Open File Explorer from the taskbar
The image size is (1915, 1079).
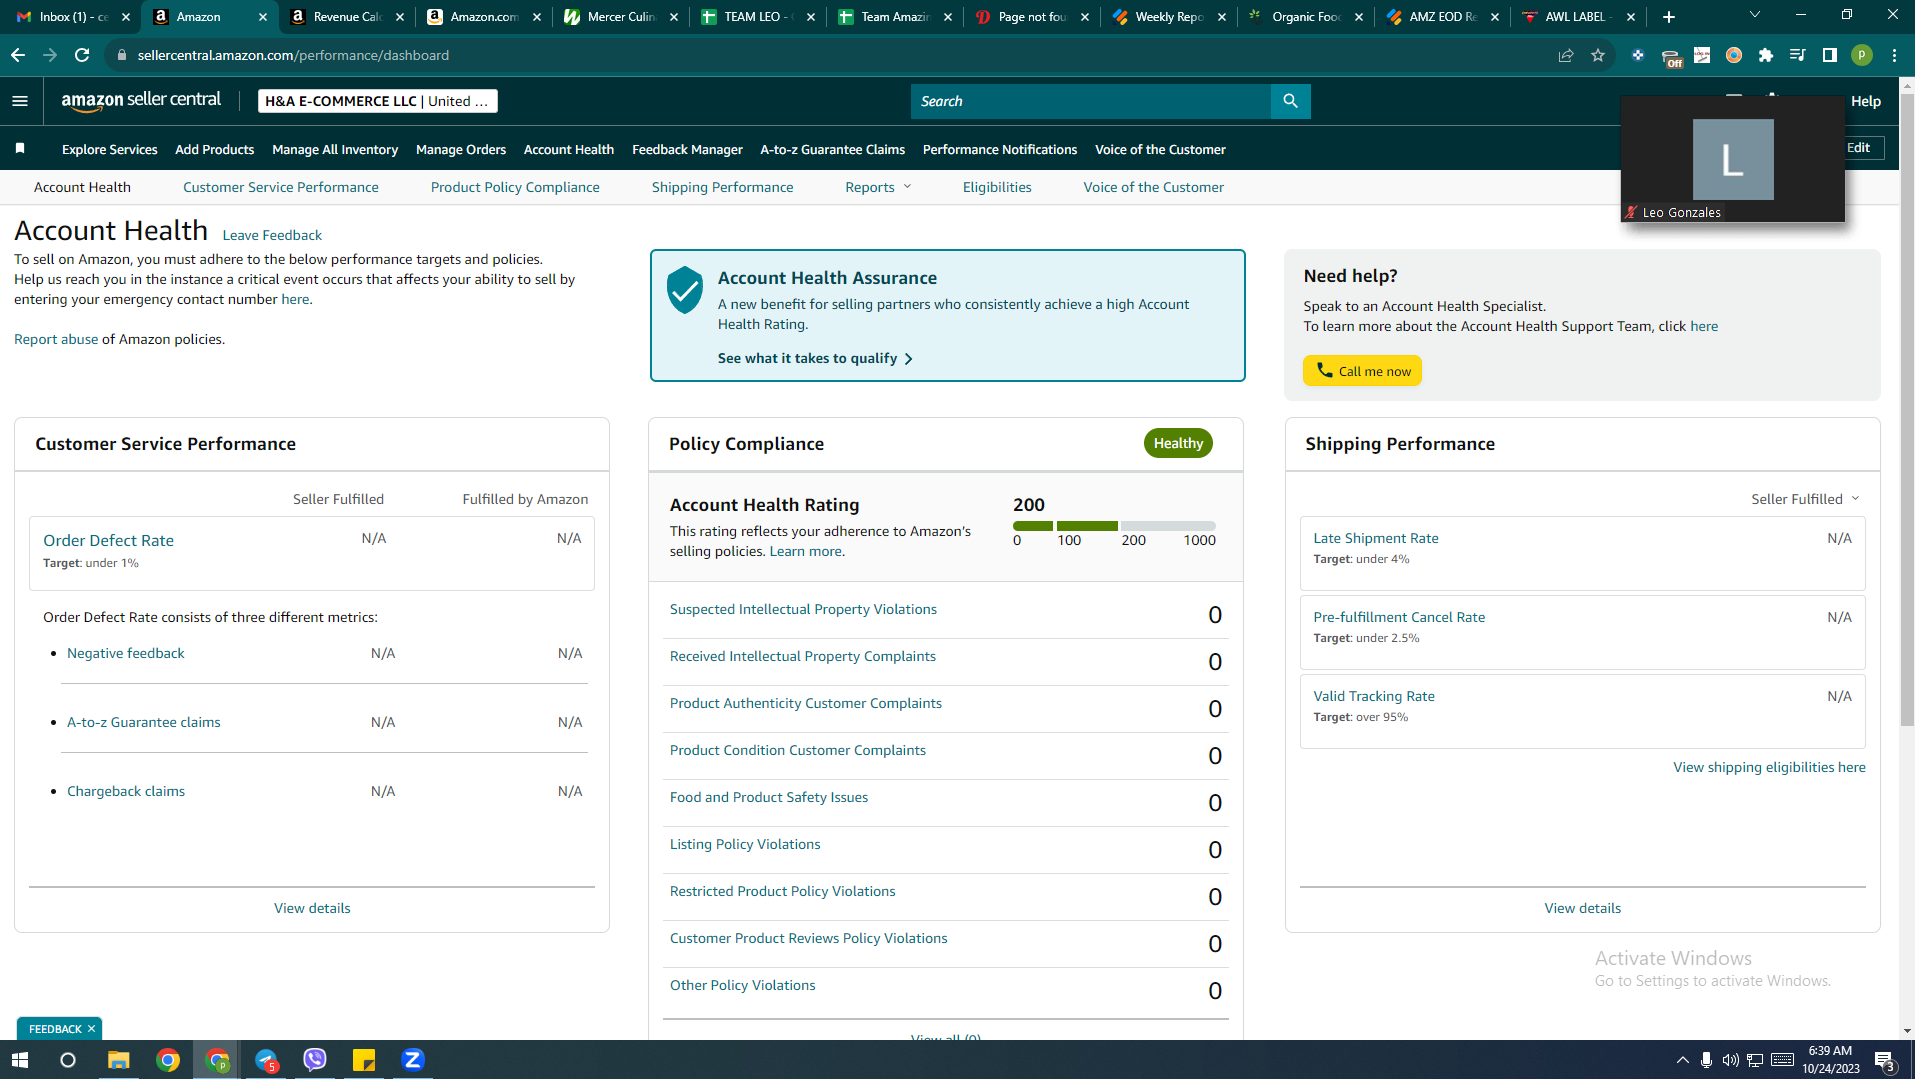(118, 1060)
